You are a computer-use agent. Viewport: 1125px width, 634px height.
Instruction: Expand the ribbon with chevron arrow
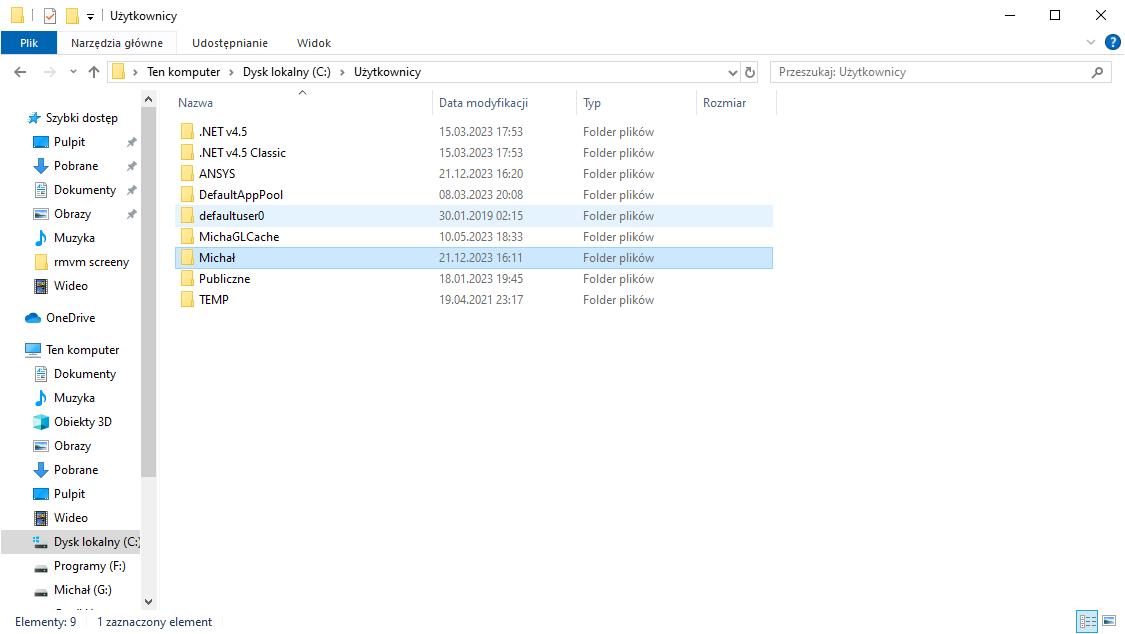pyautogui.click(x=1091, y=43)
